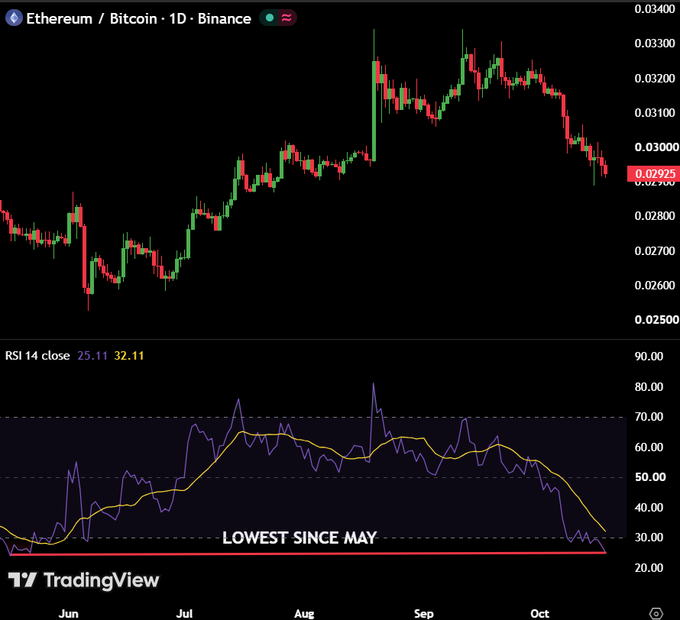
Task: Click the 0.02600 price axis label
Action: click(655, 285)
